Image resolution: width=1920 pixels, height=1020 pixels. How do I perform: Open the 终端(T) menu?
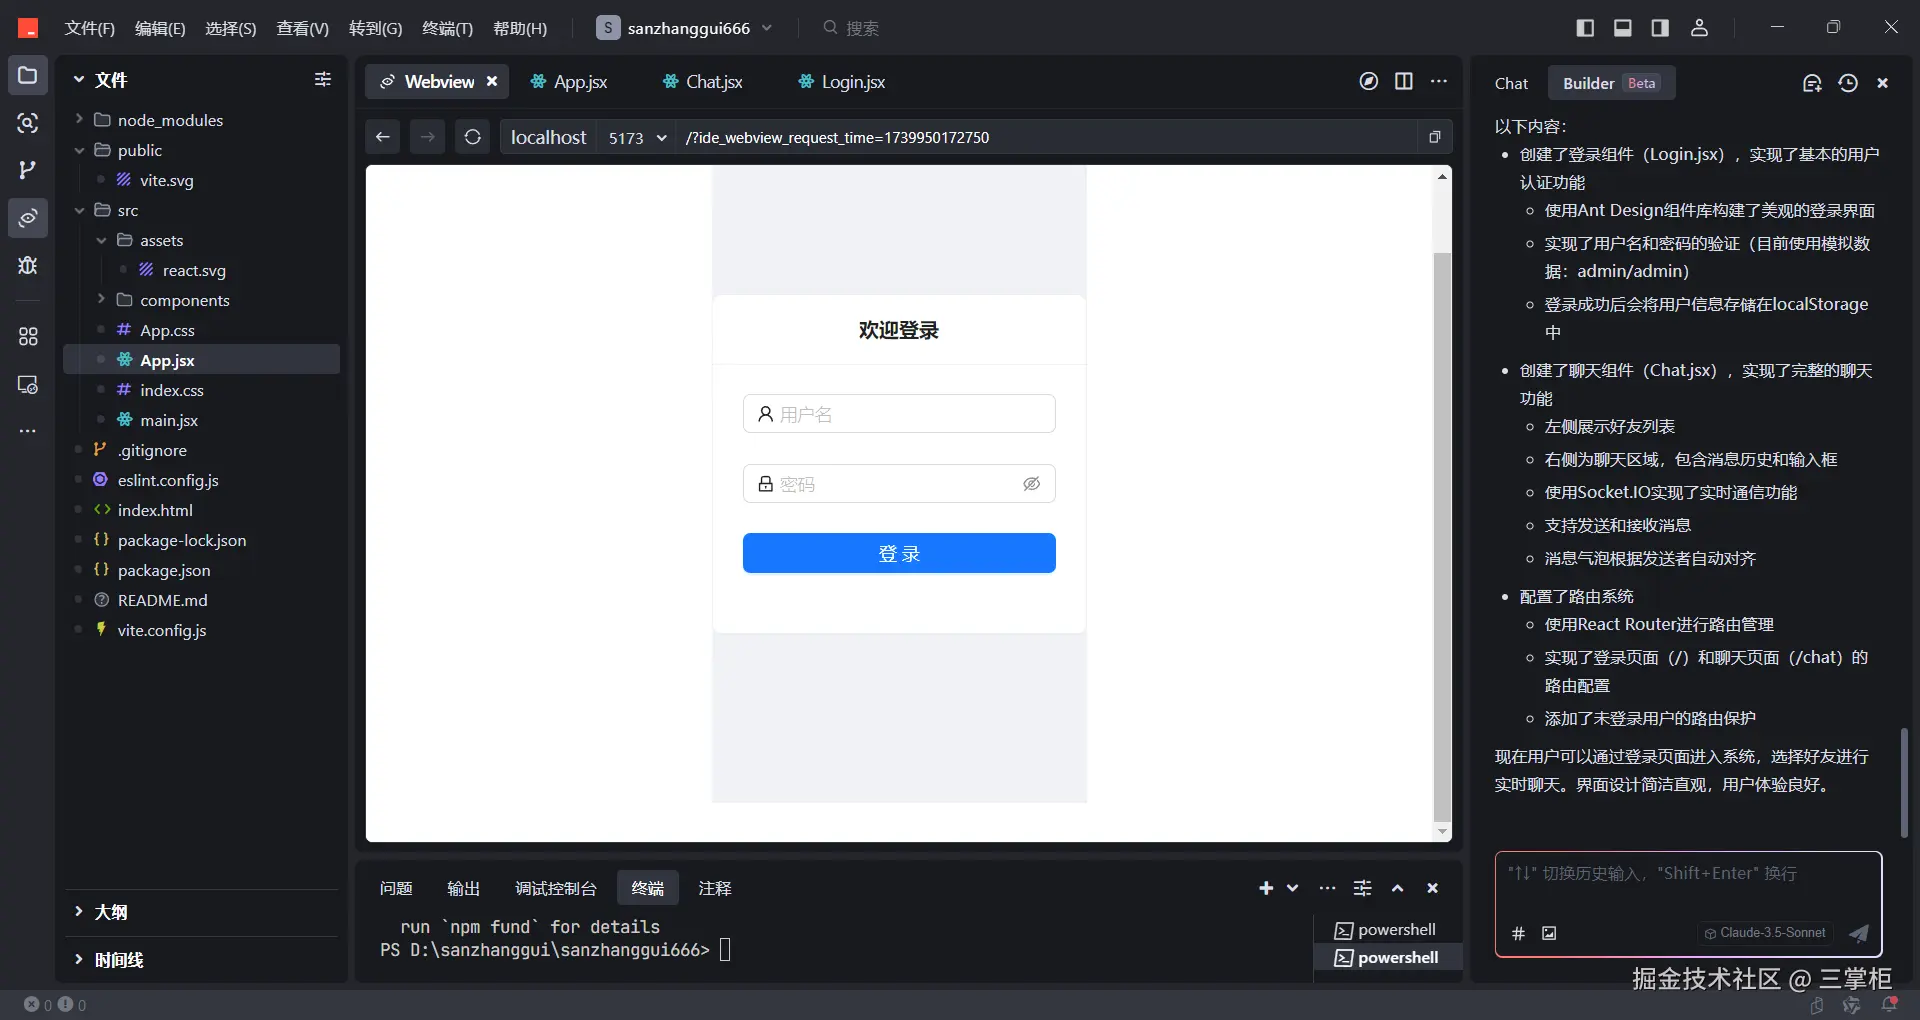(447, 28)
